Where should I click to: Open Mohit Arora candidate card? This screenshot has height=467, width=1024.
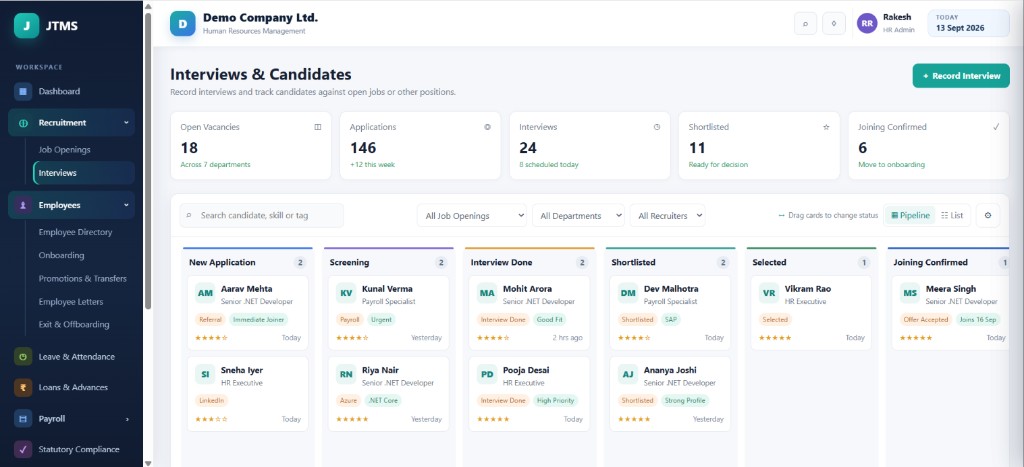530,312
